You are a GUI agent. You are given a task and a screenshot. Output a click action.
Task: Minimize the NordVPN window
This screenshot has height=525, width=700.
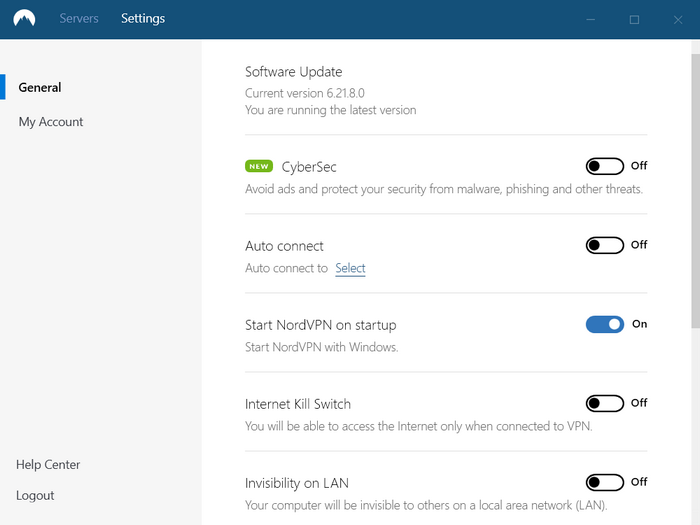pyautogui.click(x=591, y=20)
